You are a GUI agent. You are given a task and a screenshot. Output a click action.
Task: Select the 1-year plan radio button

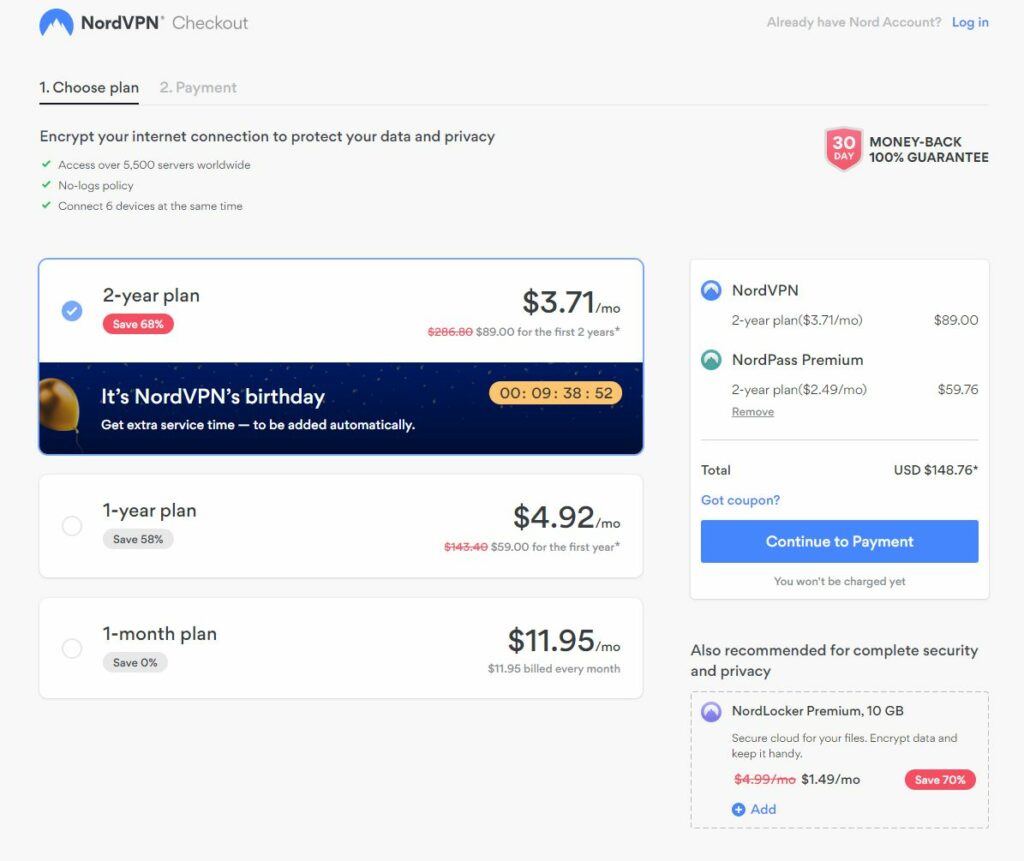(x=72, y=526)
